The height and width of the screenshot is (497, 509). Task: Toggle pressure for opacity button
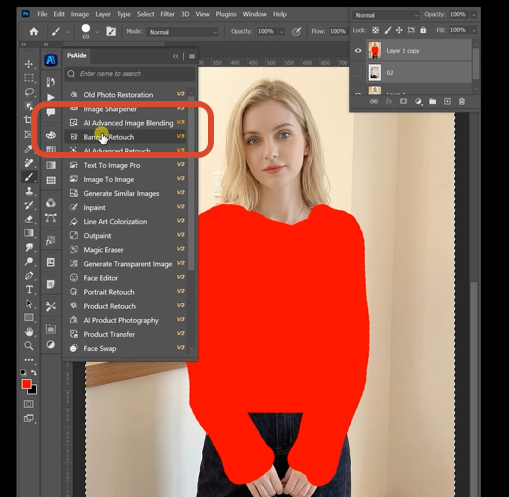click(x=296, y=32)
